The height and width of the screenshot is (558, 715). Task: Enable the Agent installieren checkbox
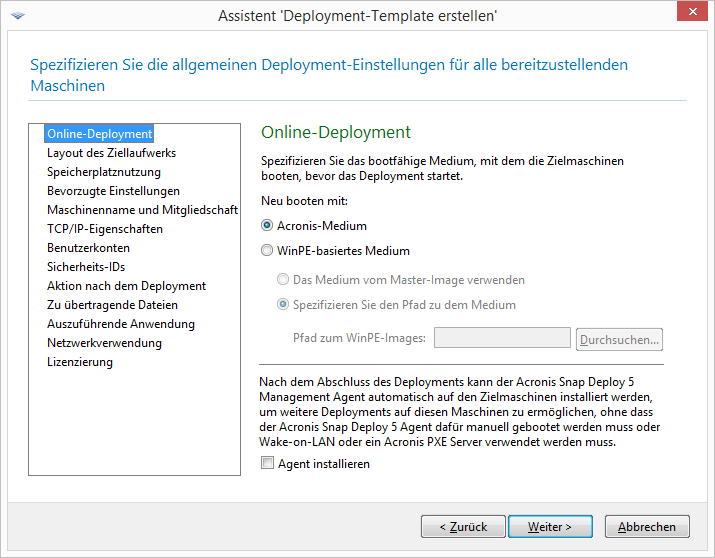click(x=267, y=464)
